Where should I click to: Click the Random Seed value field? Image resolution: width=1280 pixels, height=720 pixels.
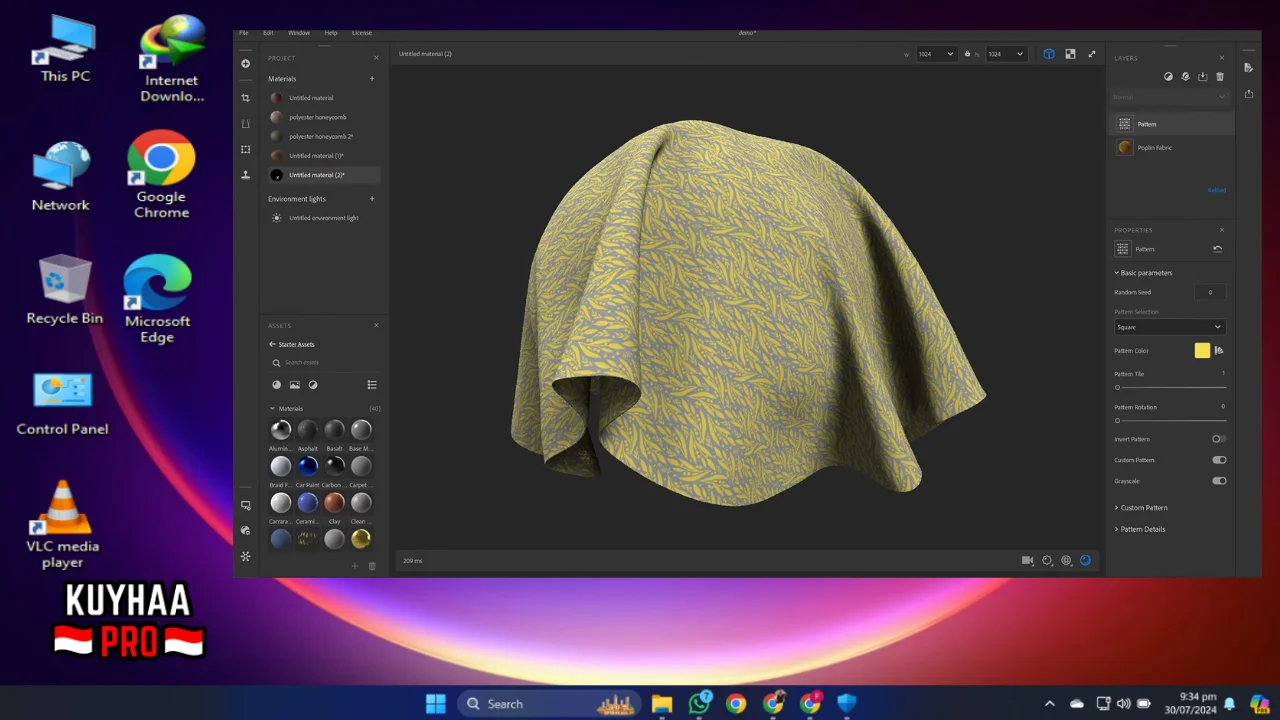coord(1210,292)
